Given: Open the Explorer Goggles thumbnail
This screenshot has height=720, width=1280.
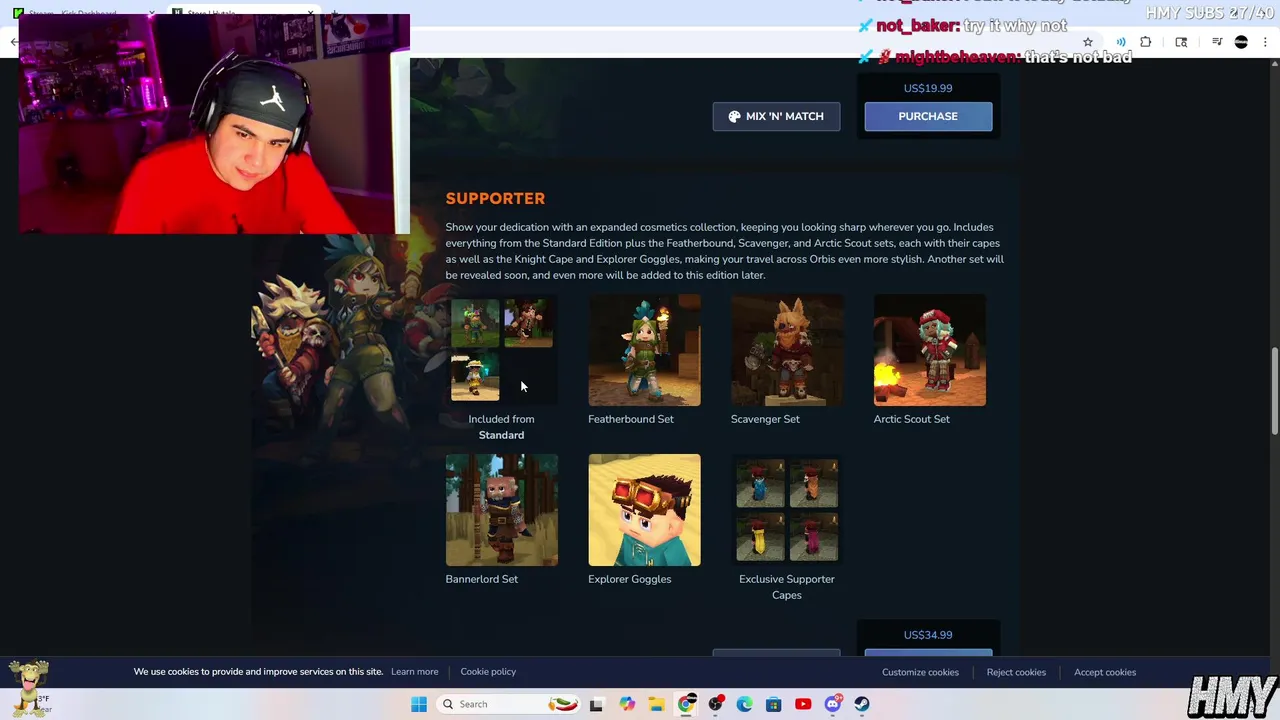Looking at the screenshot, I should [644, 510].
